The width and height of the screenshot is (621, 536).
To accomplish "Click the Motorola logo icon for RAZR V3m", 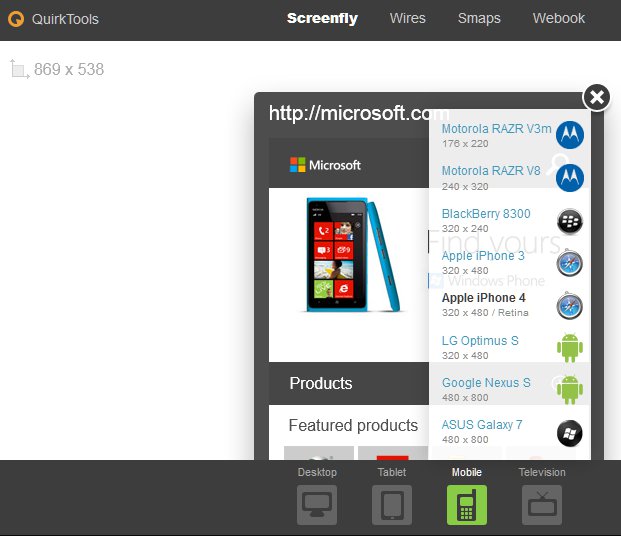I will [x=570, y=135].
